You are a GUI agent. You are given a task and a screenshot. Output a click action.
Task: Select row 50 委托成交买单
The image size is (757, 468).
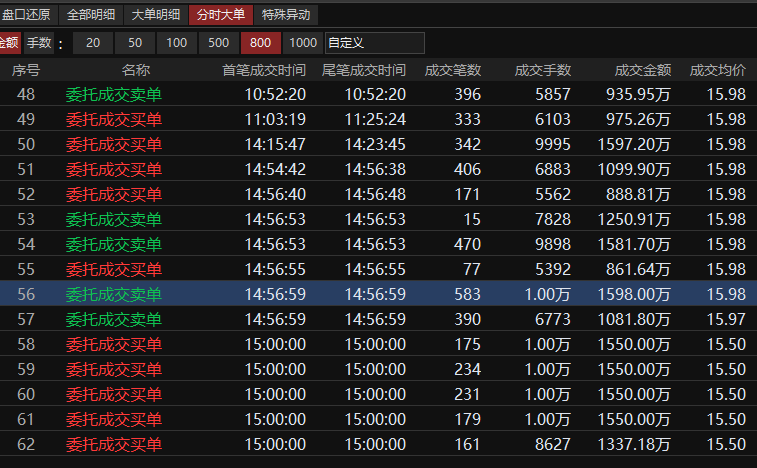pyautogui.click(x=378, y=144)
